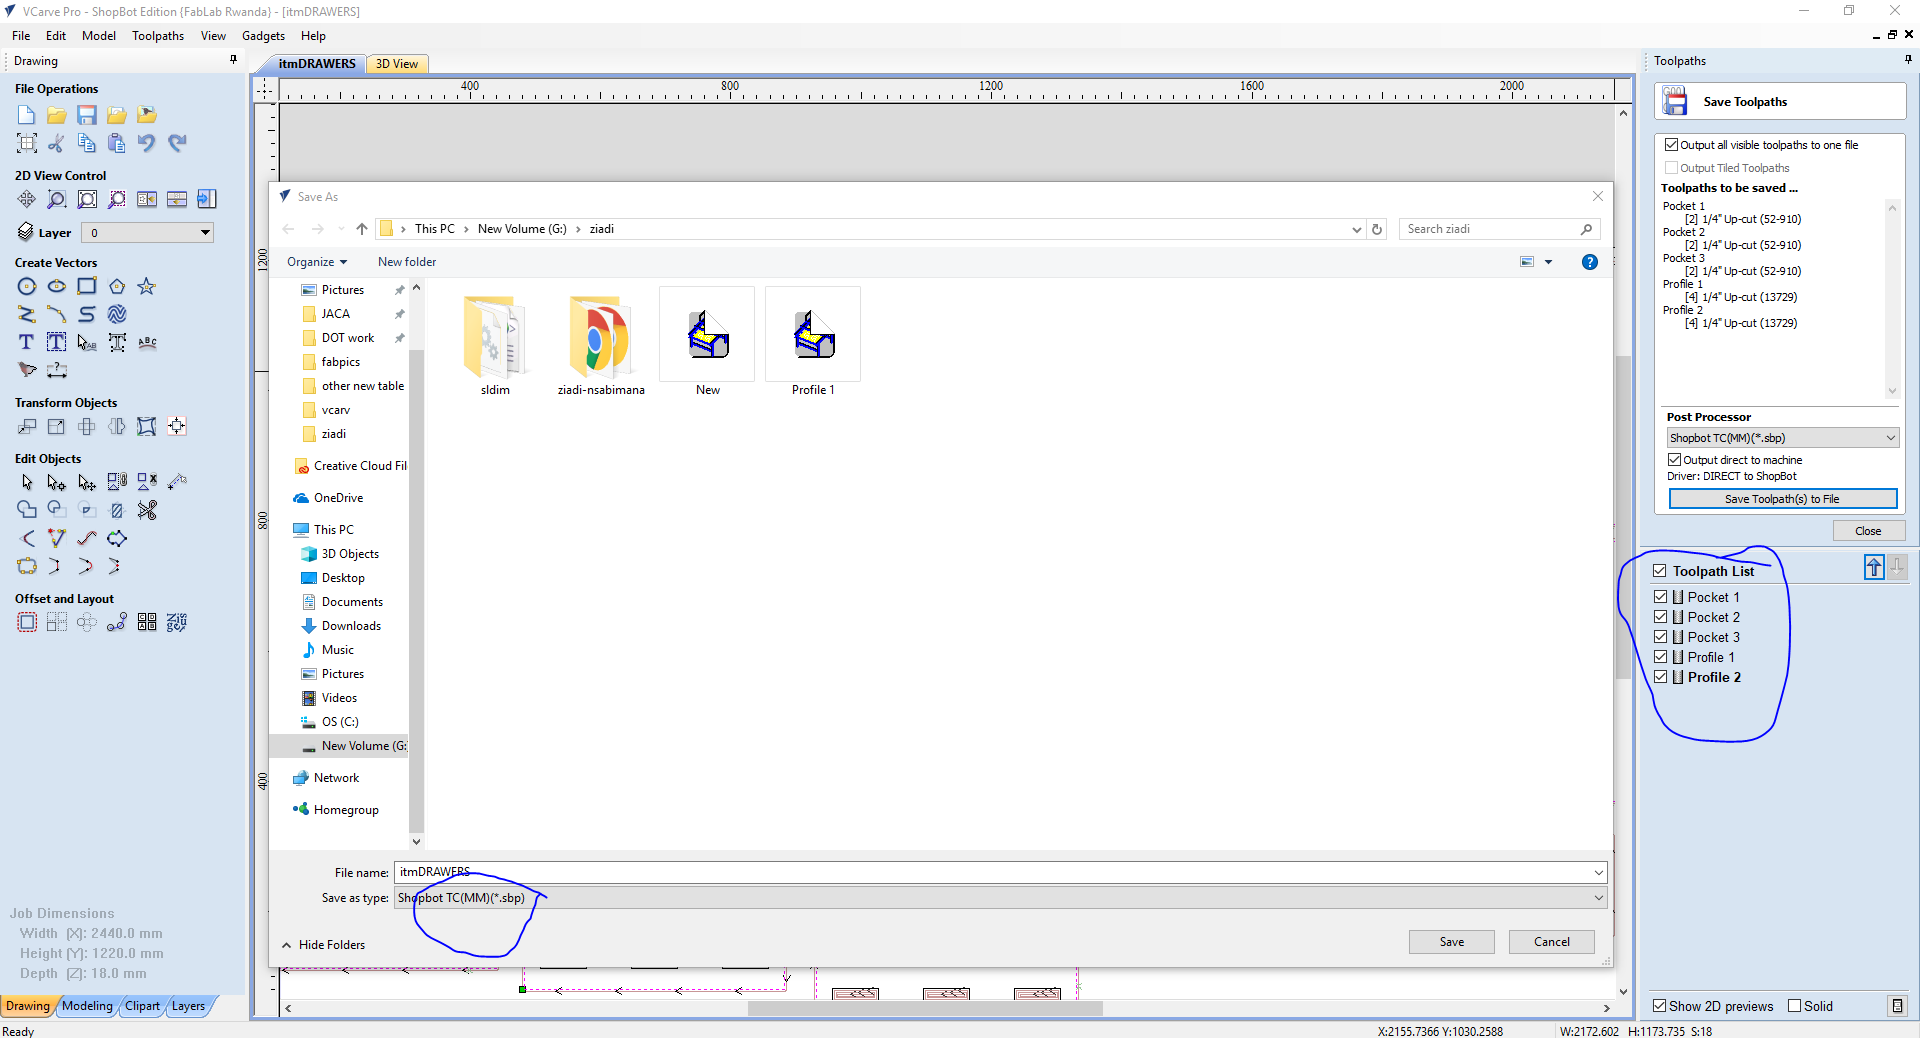Select the Profile 1 file thumbnail
1920x1038 pixels.
click(x=813, y=342)
